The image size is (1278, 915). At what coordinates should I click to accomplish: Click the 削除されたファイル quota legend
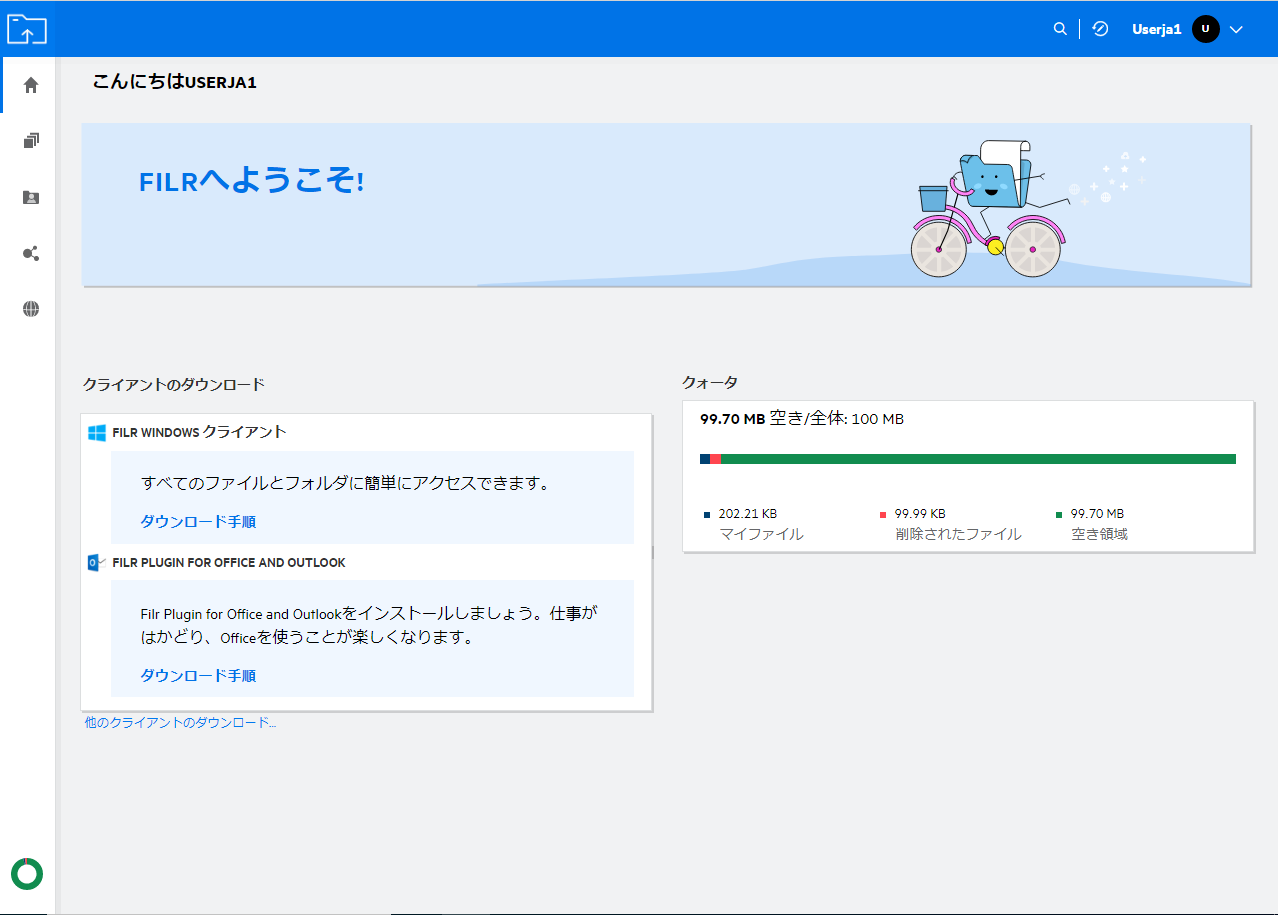[957, 534]
